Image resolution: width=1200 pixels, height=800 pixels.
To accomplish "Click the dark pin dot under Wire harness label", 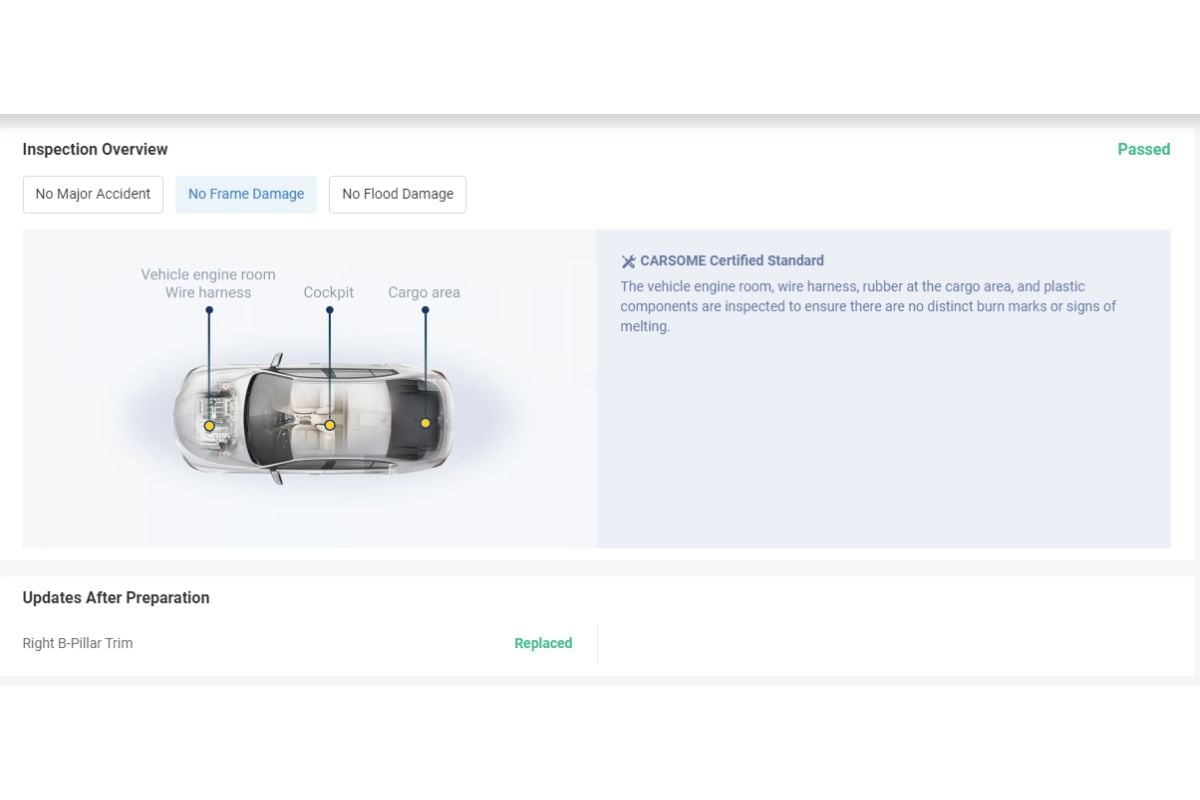I will tap(209, 310).
